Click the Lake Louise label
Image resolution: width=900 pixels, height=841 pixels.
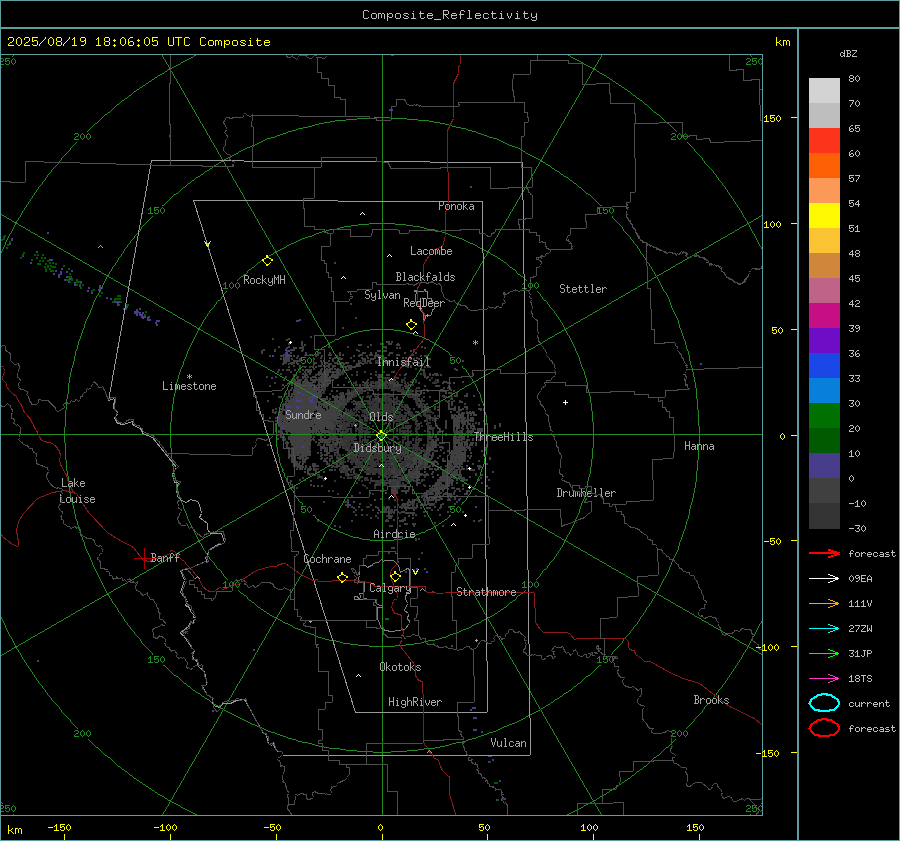[x=77, y=491]
